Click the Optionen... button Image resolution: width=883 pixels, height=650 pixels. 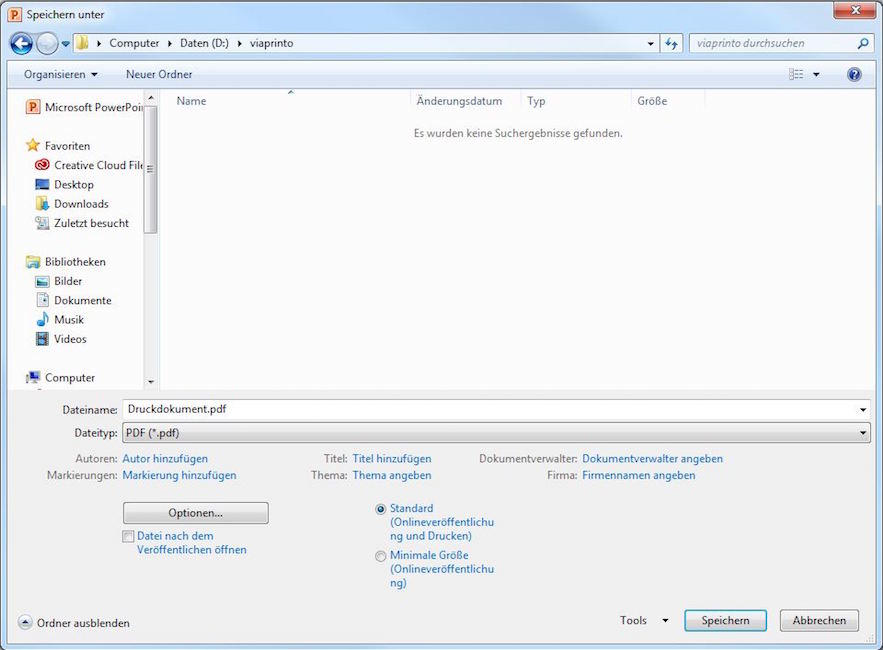coord(195,513)
